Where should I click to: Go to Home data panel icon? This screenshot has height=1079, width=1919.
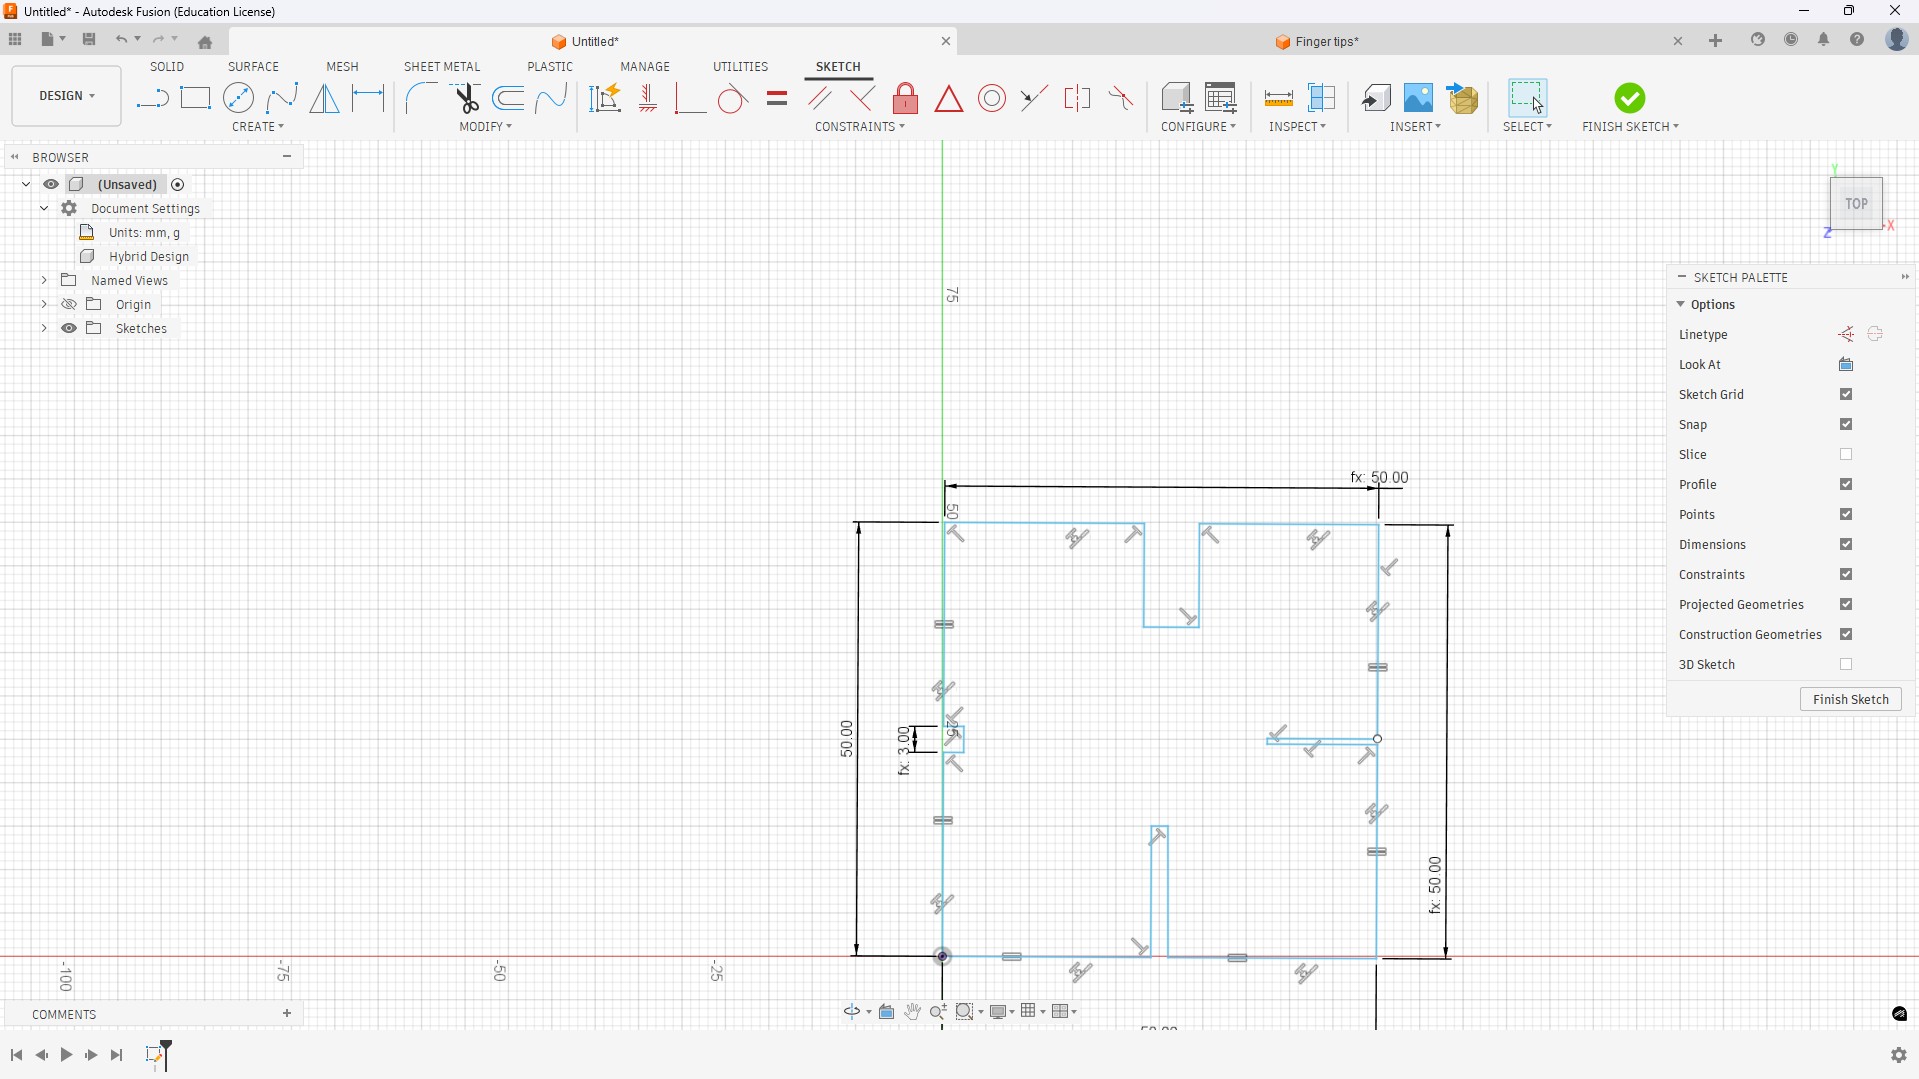click(205, 42)
